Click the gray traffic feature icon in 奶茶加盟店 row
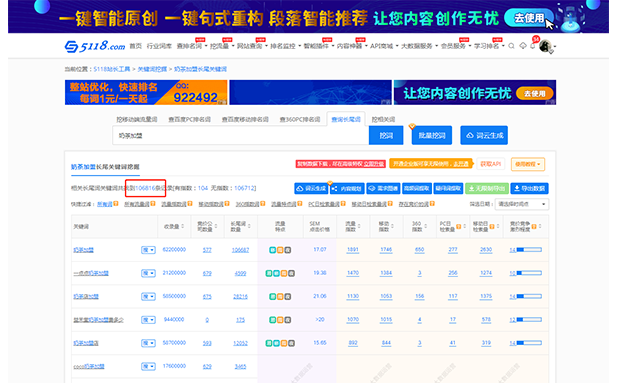The image size is (628, 384). 292,343
